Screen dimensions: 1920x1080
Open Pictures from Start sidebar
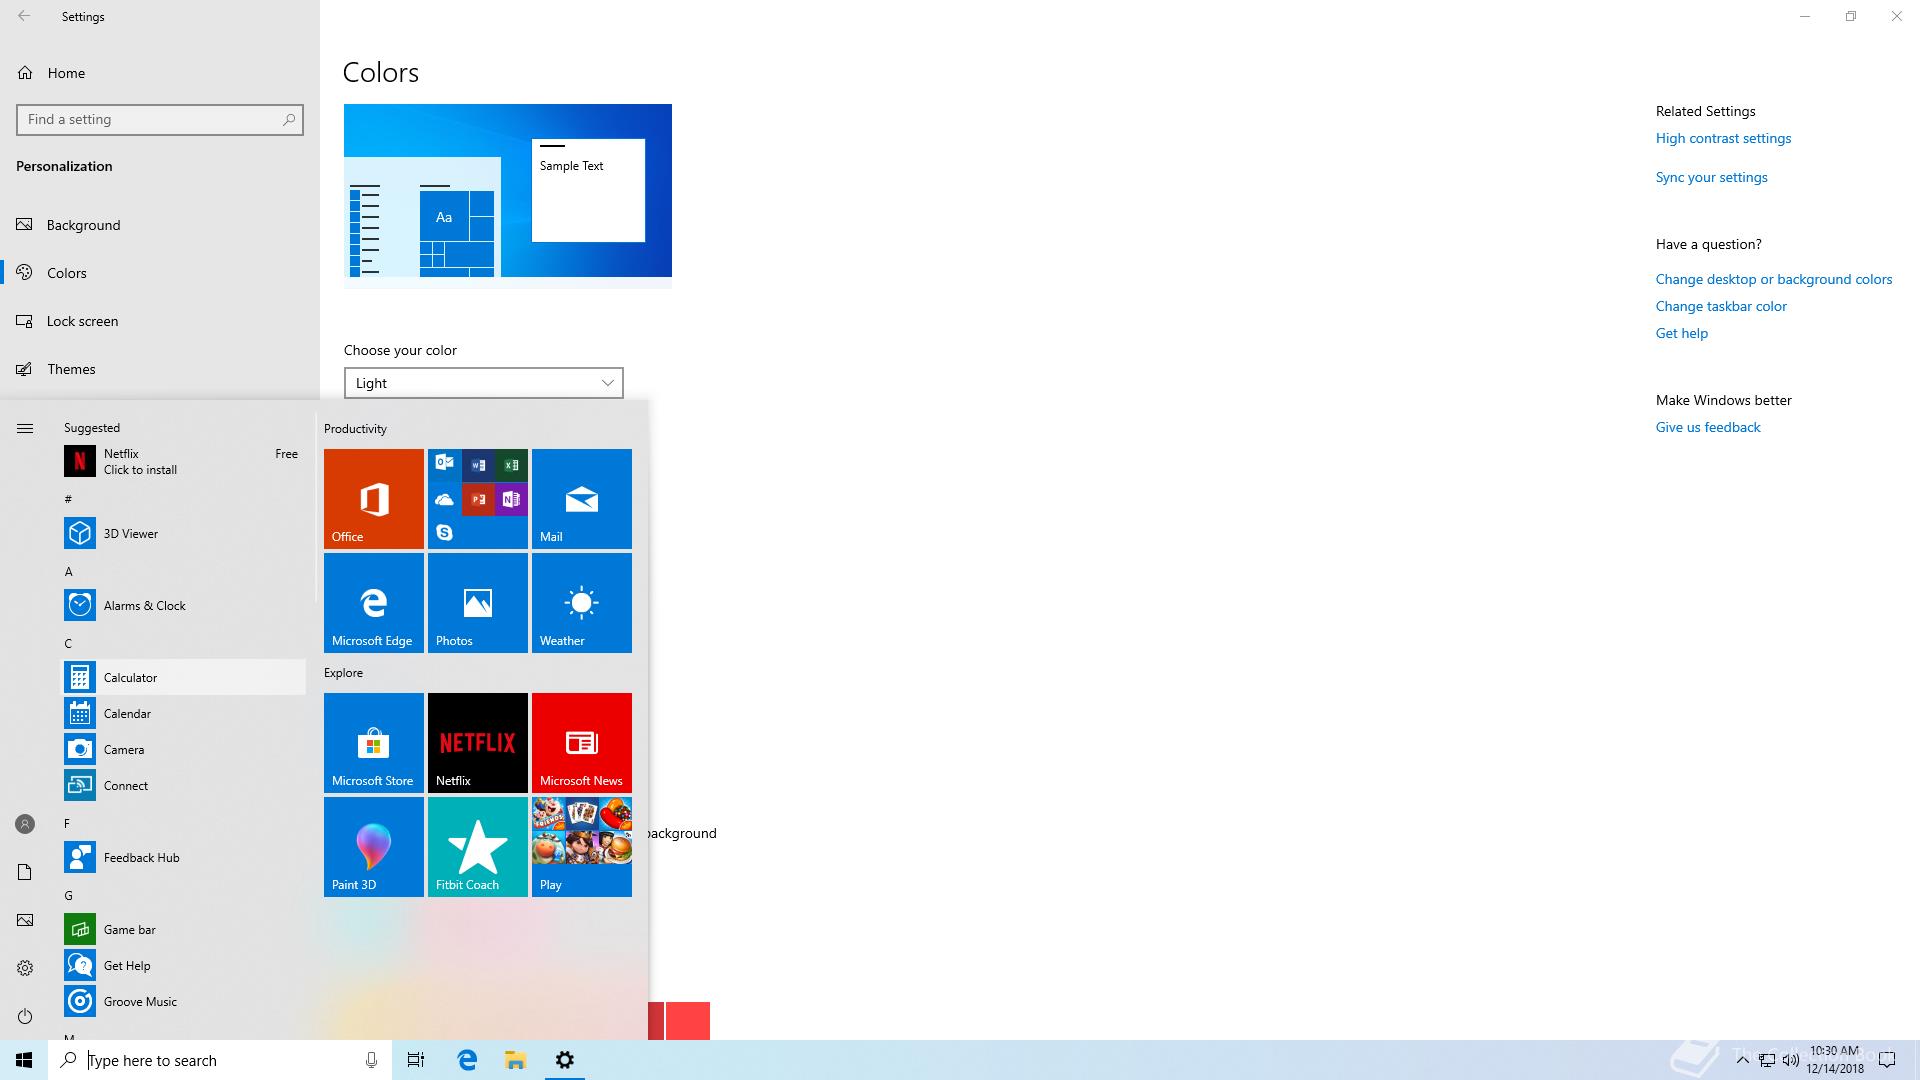coord(25,920)
